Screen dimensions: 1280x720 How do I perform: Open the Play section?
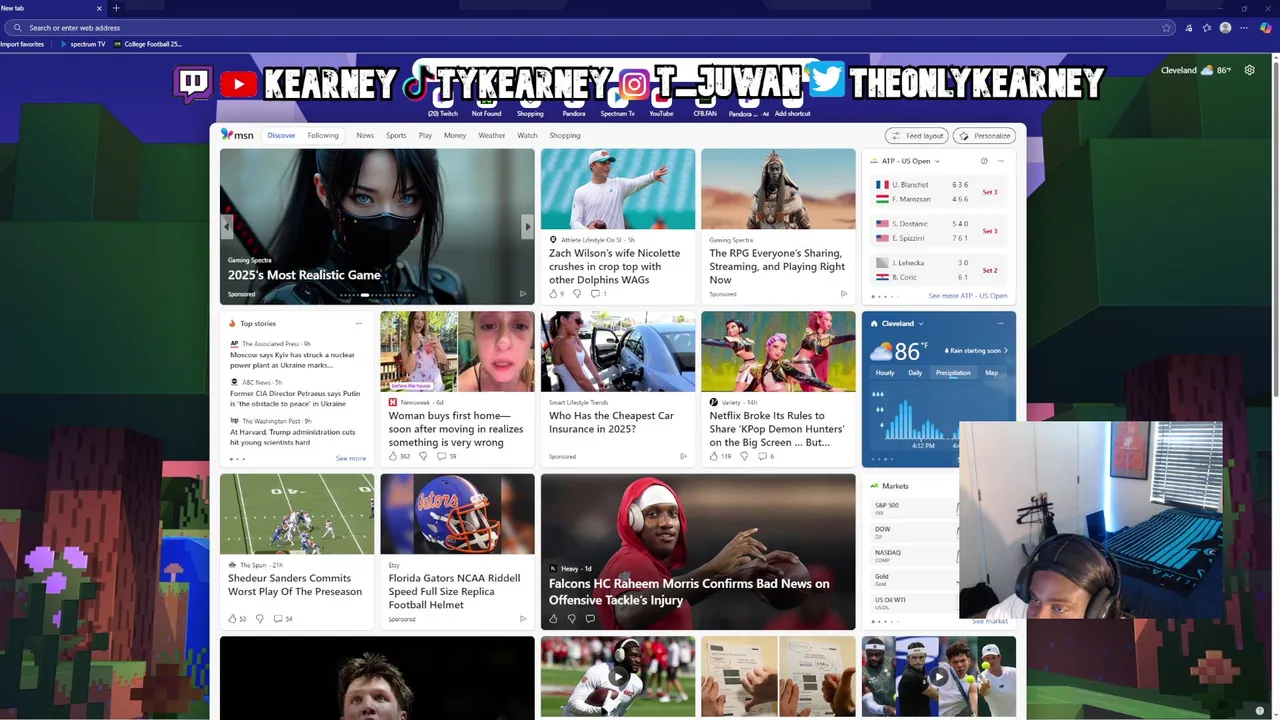[x=425, y=135]
